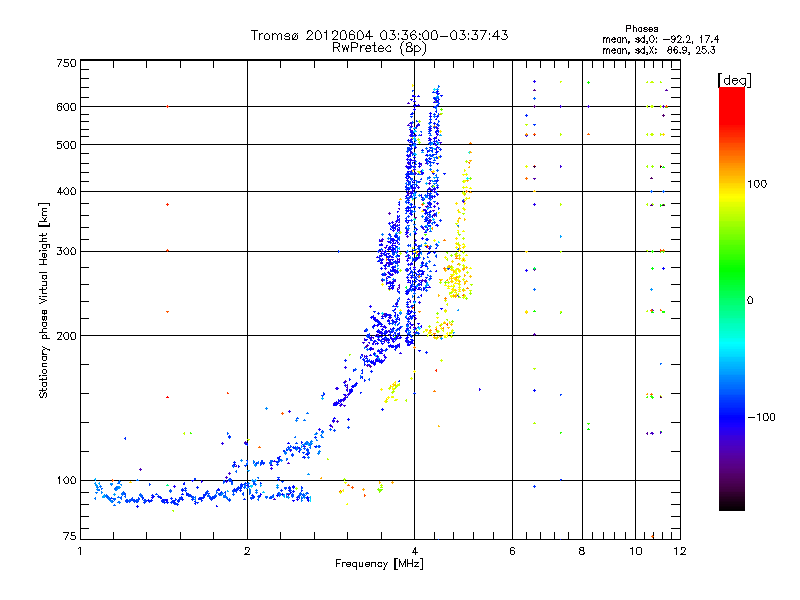Click the 'mean, sd,X: 86.9, 25.3' statistic
The width and height of the screenshot is (800, 600).
659,50
